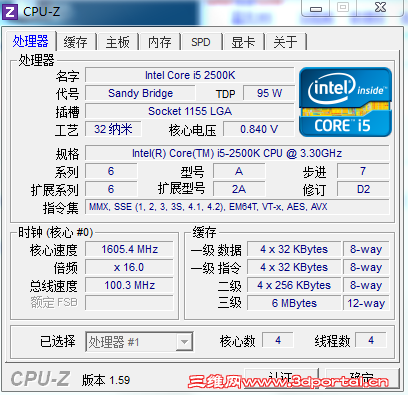Open the 关于 tab

pos(285,42)
